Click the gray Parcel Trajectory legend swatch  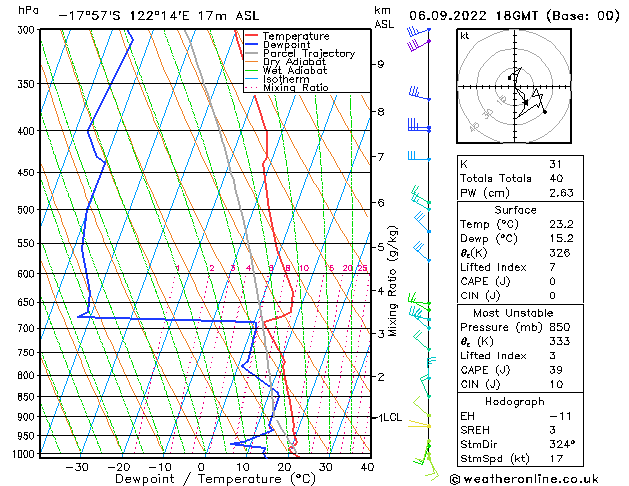pos(252,53)
